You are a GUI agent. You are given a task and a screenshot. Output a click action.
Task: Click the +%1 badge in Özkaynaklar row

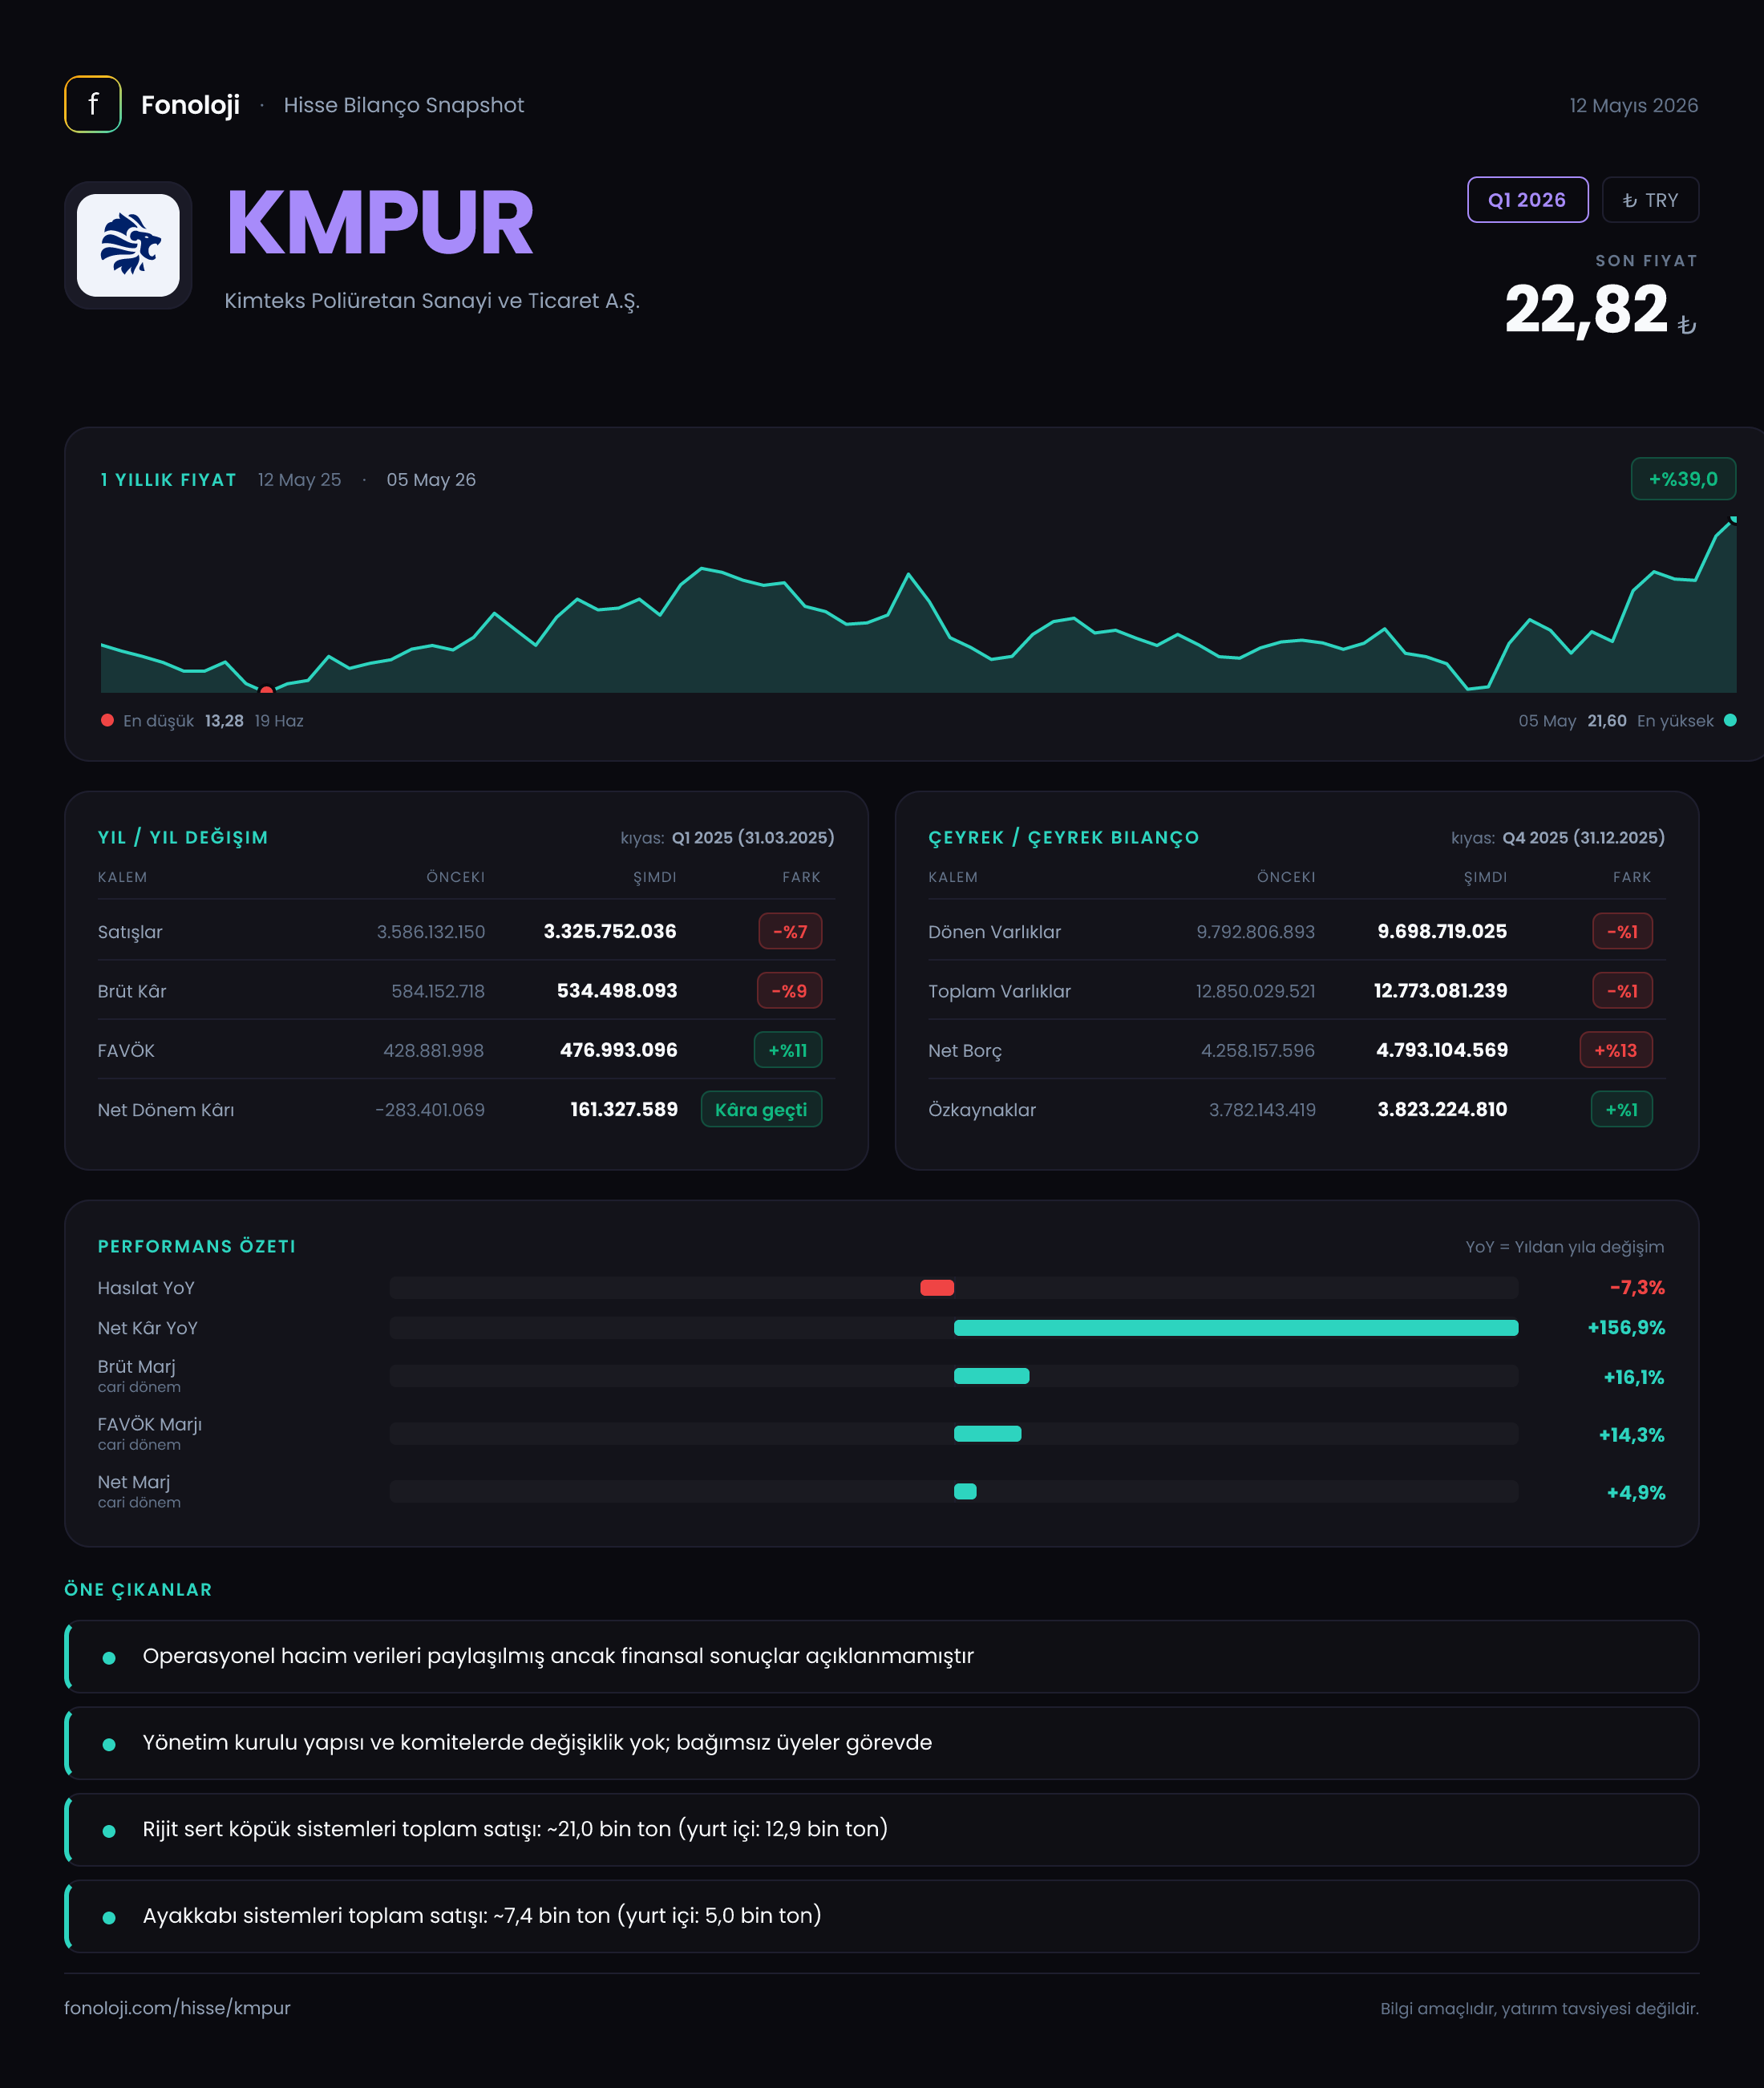tap(1621, 1109)
